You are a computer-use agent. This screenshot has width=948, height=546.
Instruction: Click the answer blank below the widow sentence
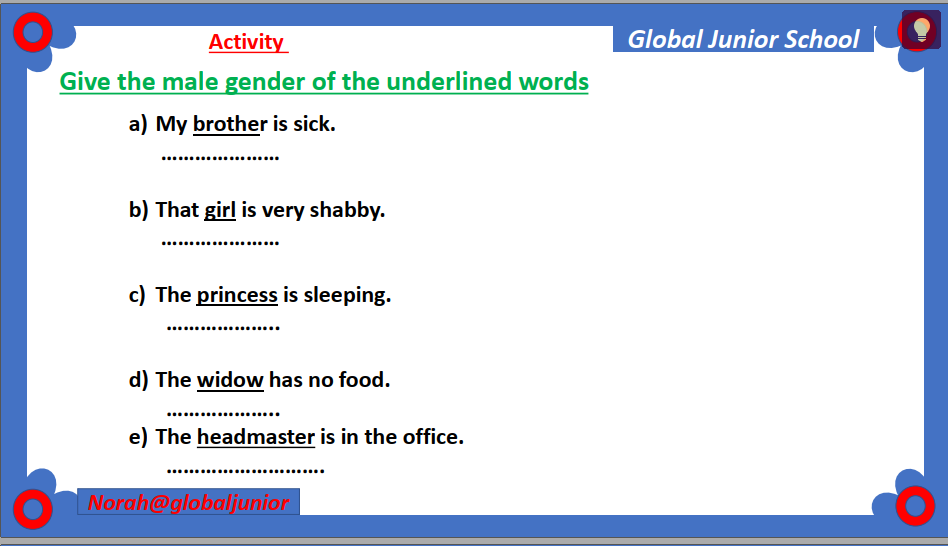click(x=223, y=411)
